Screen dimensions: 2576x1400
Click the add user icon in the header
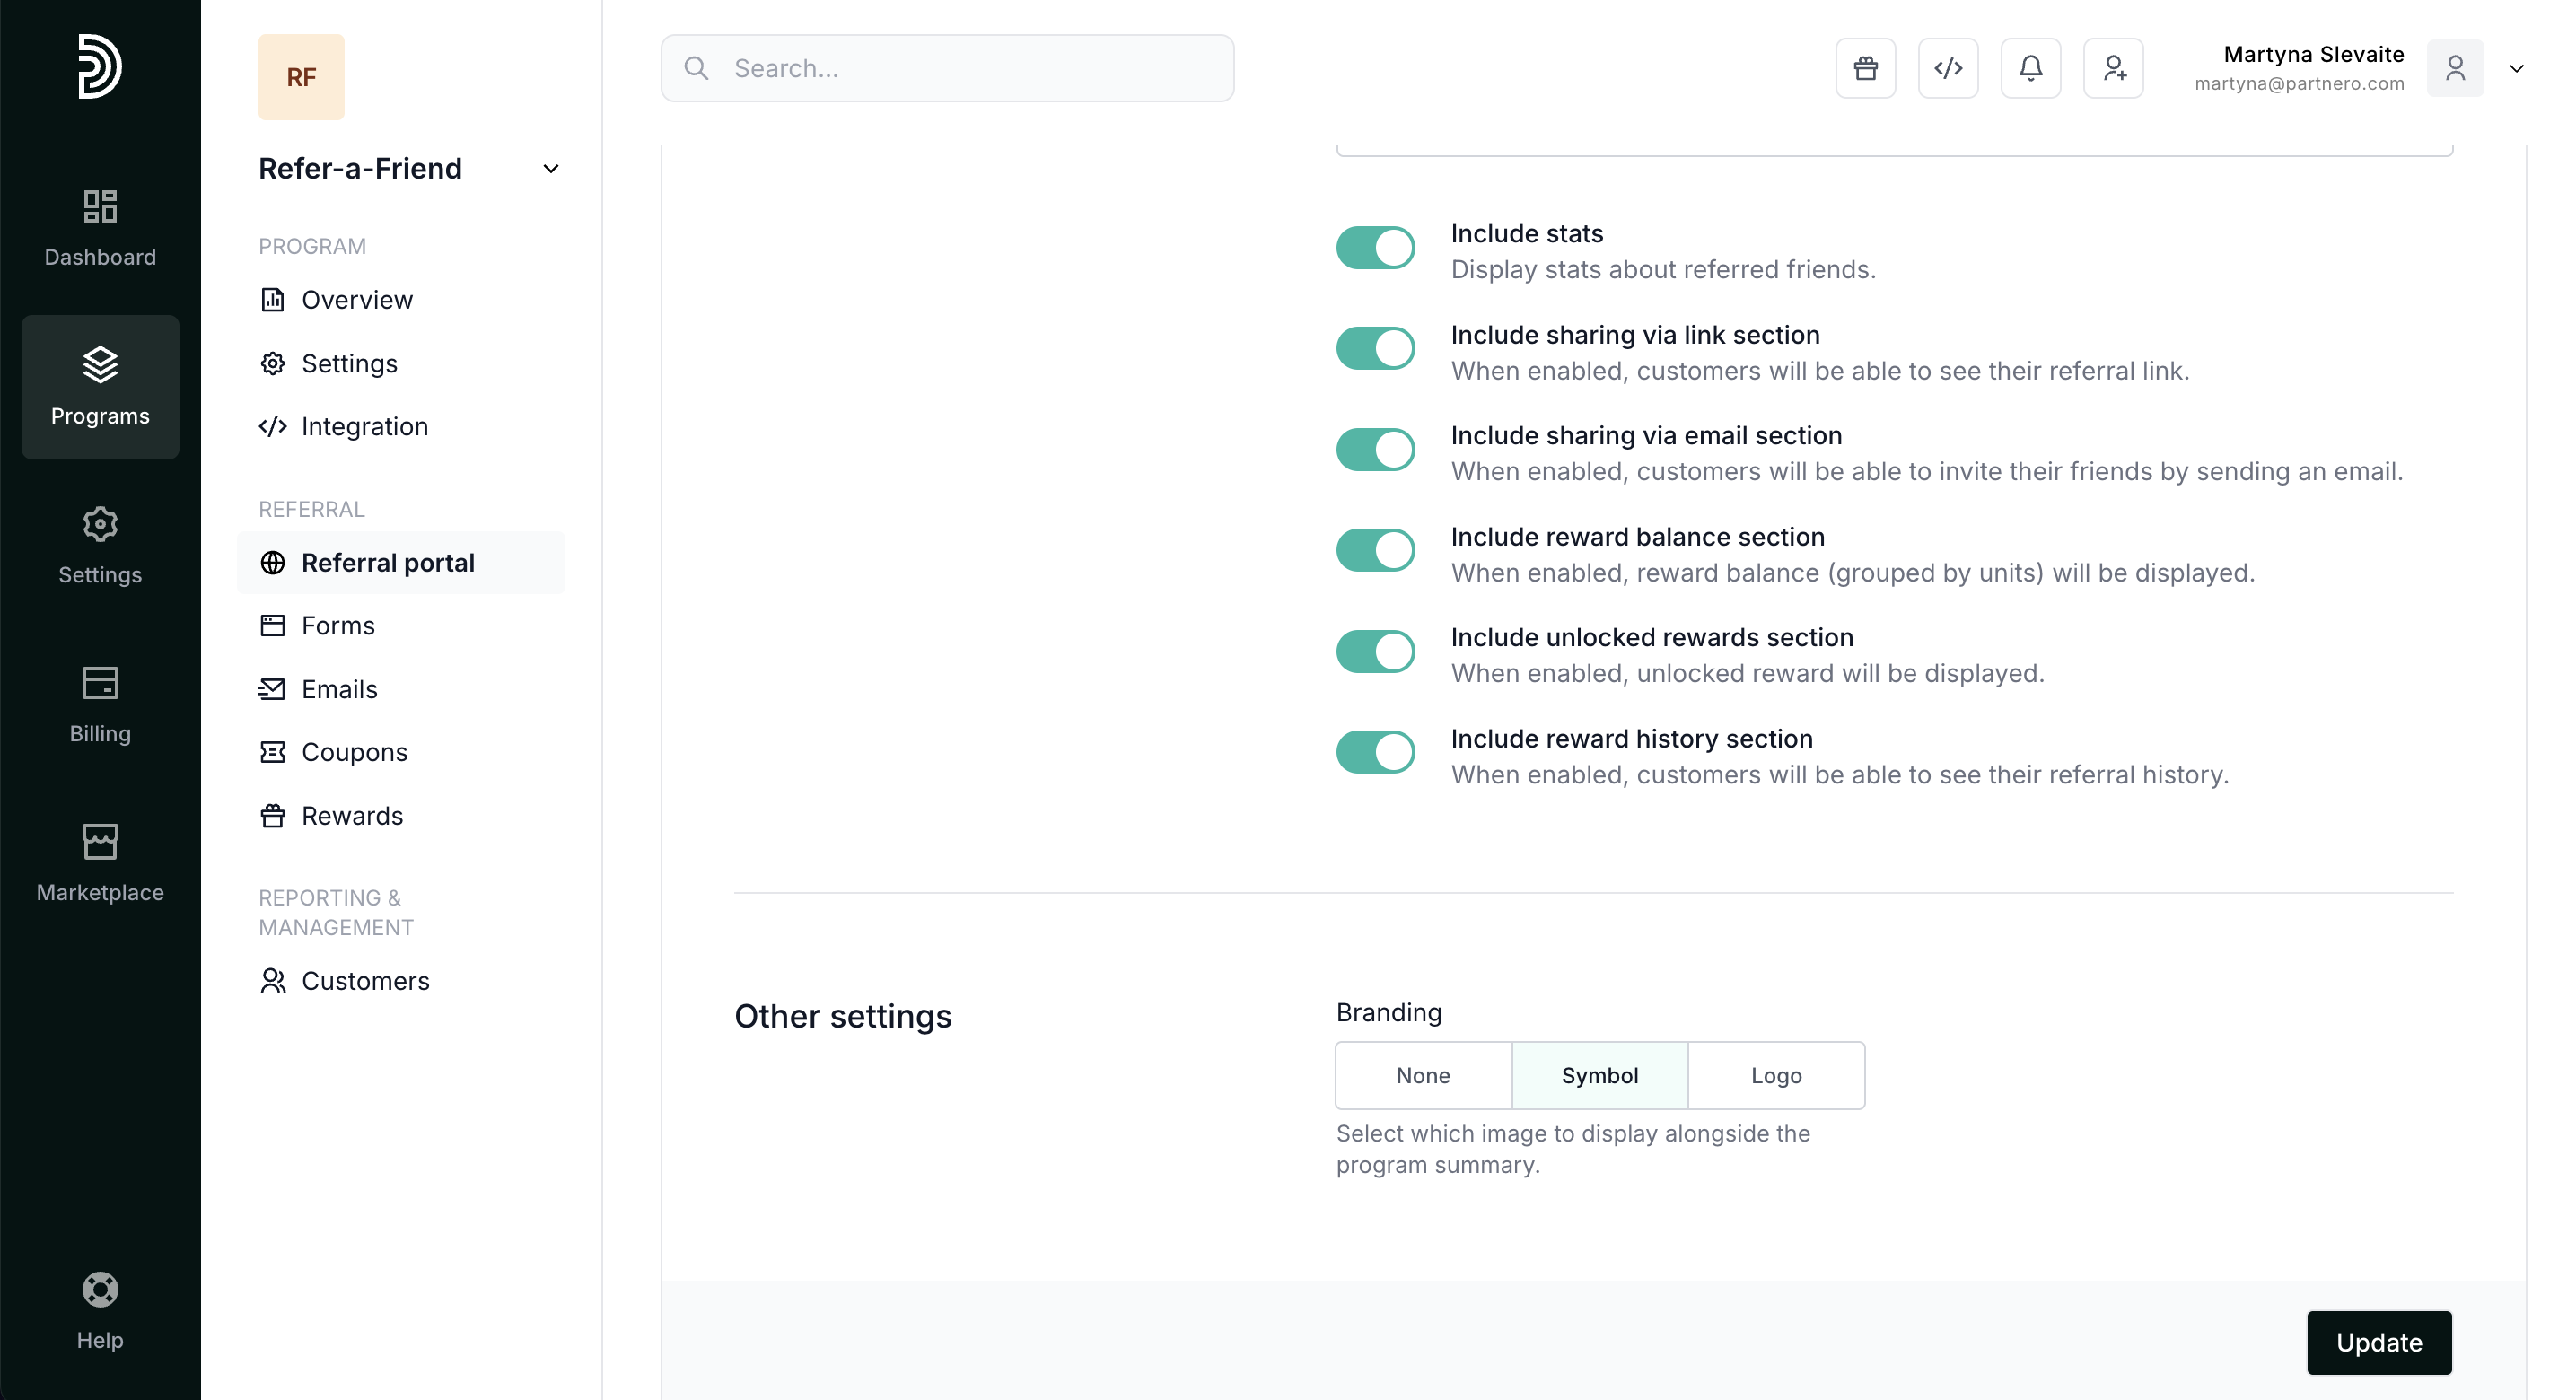2113,68
